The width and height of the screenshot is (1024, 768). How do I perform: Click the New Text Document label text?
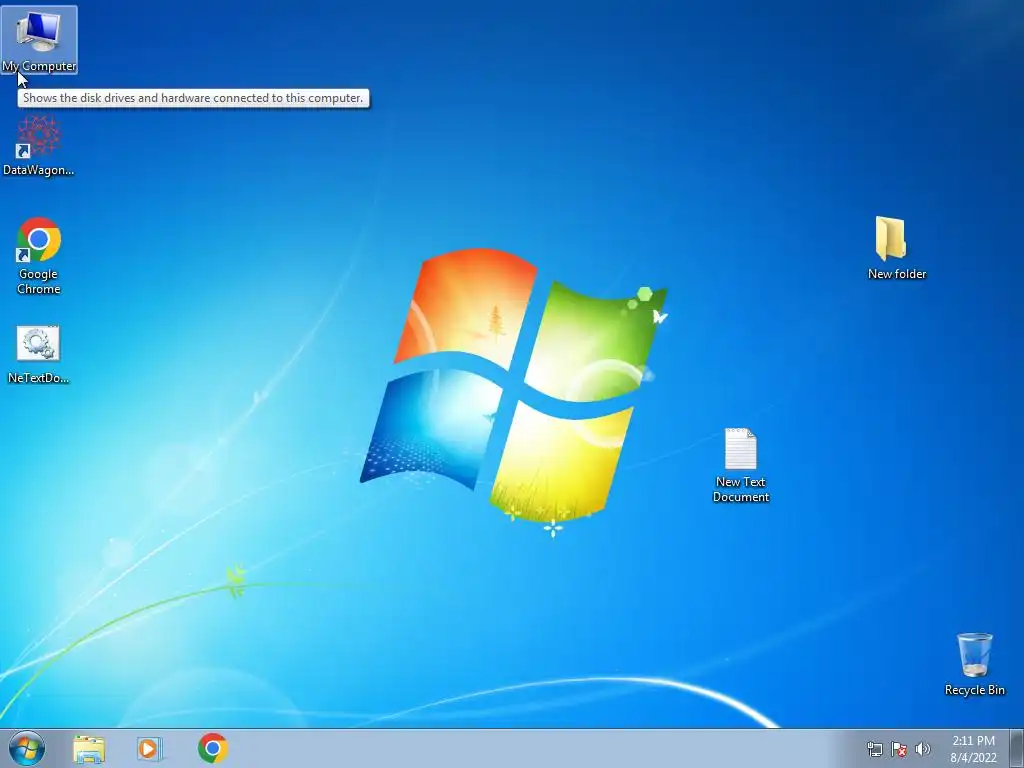click(741, 489)
